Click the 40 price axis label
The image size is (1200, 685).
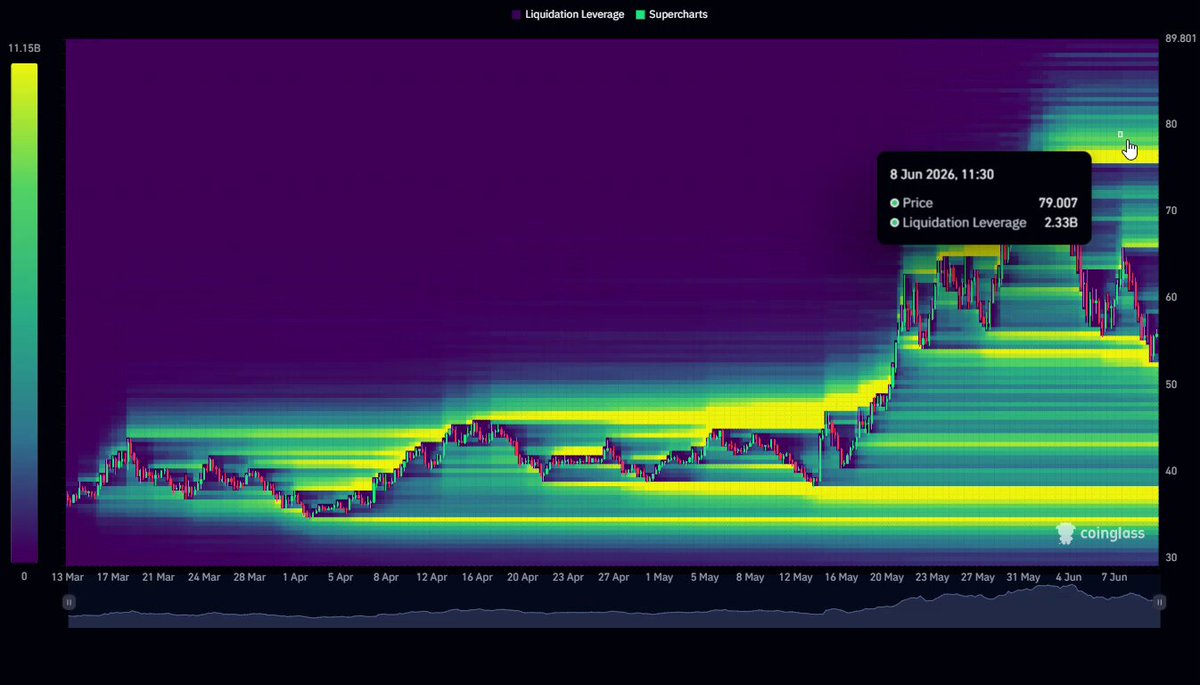coord(1172,471)
